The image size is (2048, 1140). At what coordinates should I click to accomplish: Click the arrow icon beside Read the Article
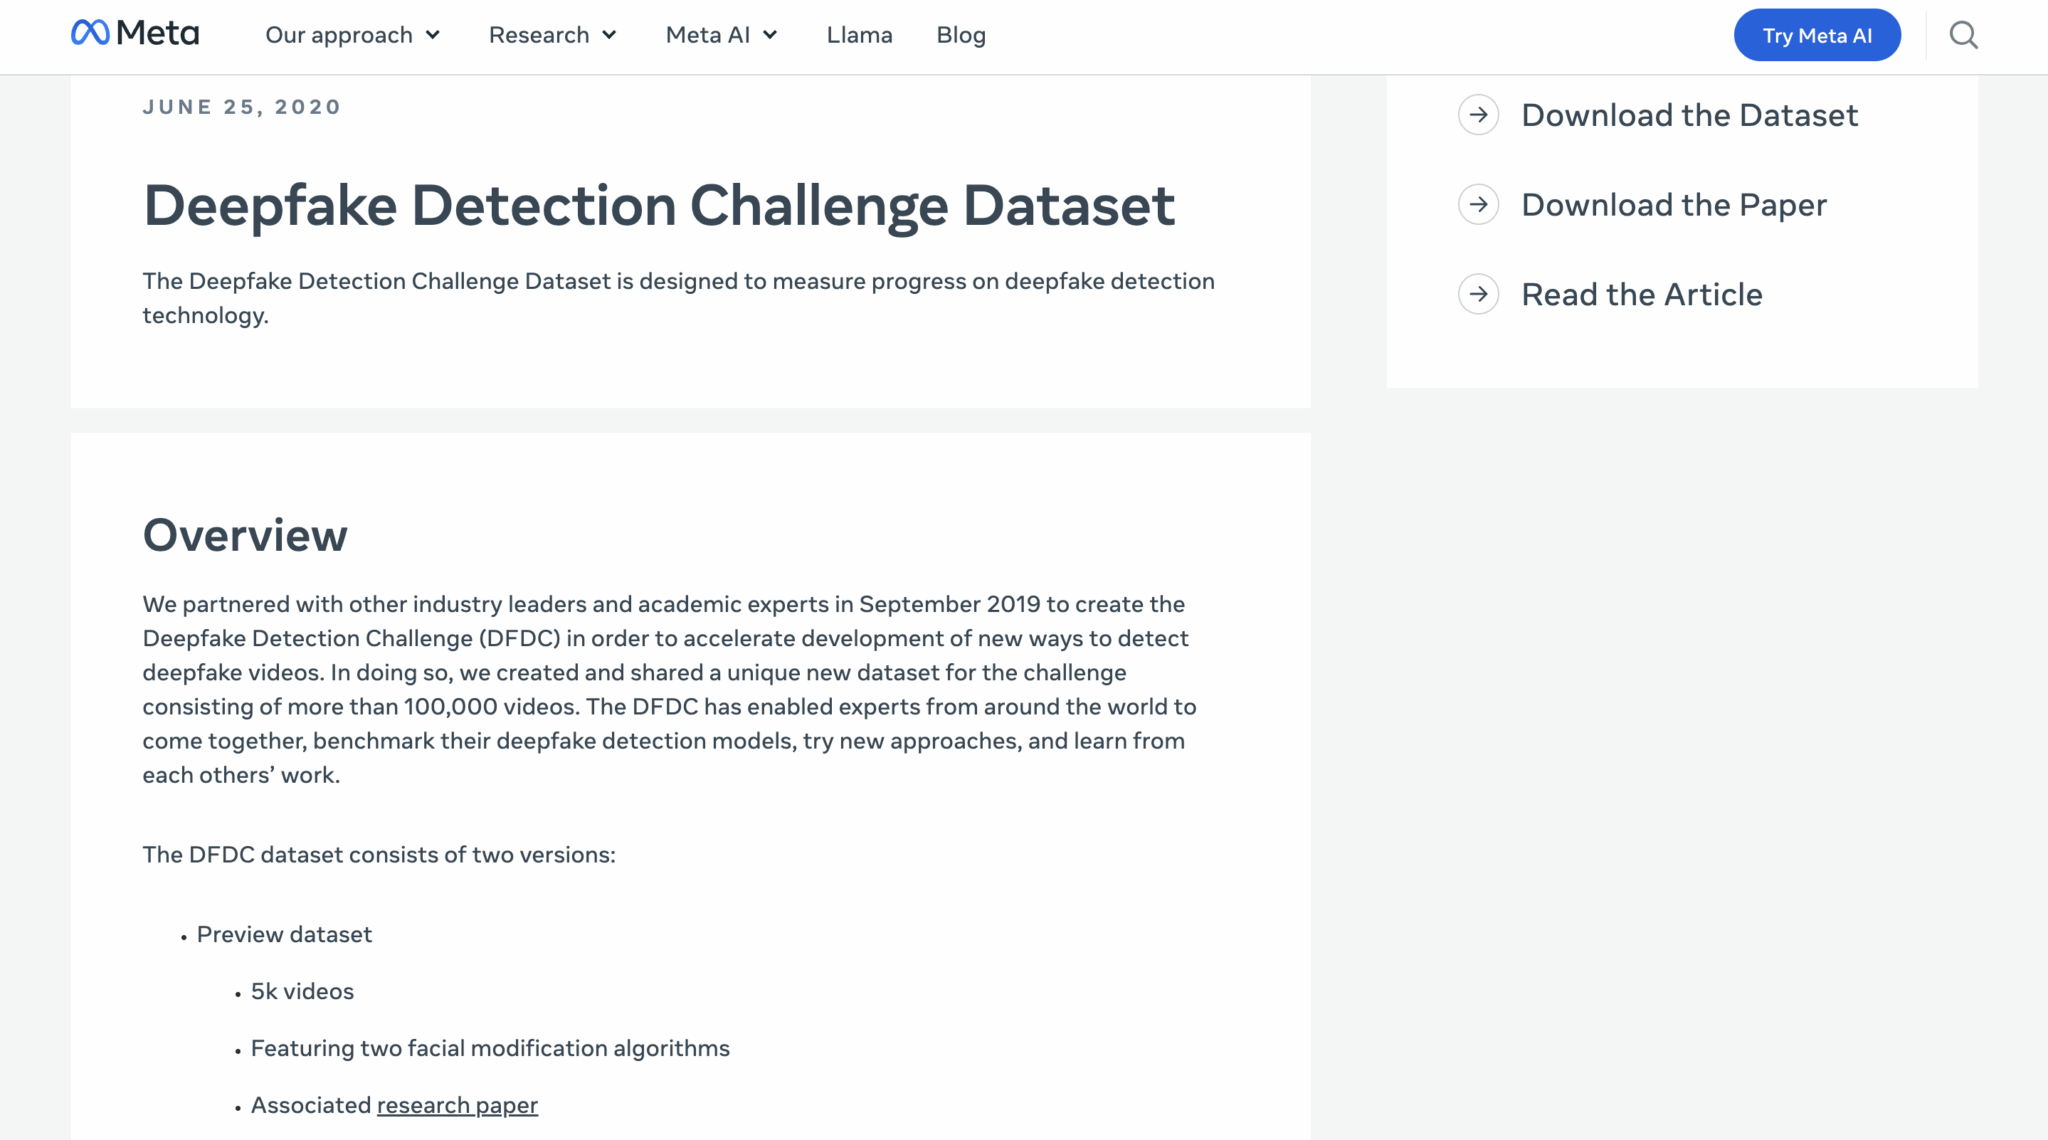(x=1477, y=294)
